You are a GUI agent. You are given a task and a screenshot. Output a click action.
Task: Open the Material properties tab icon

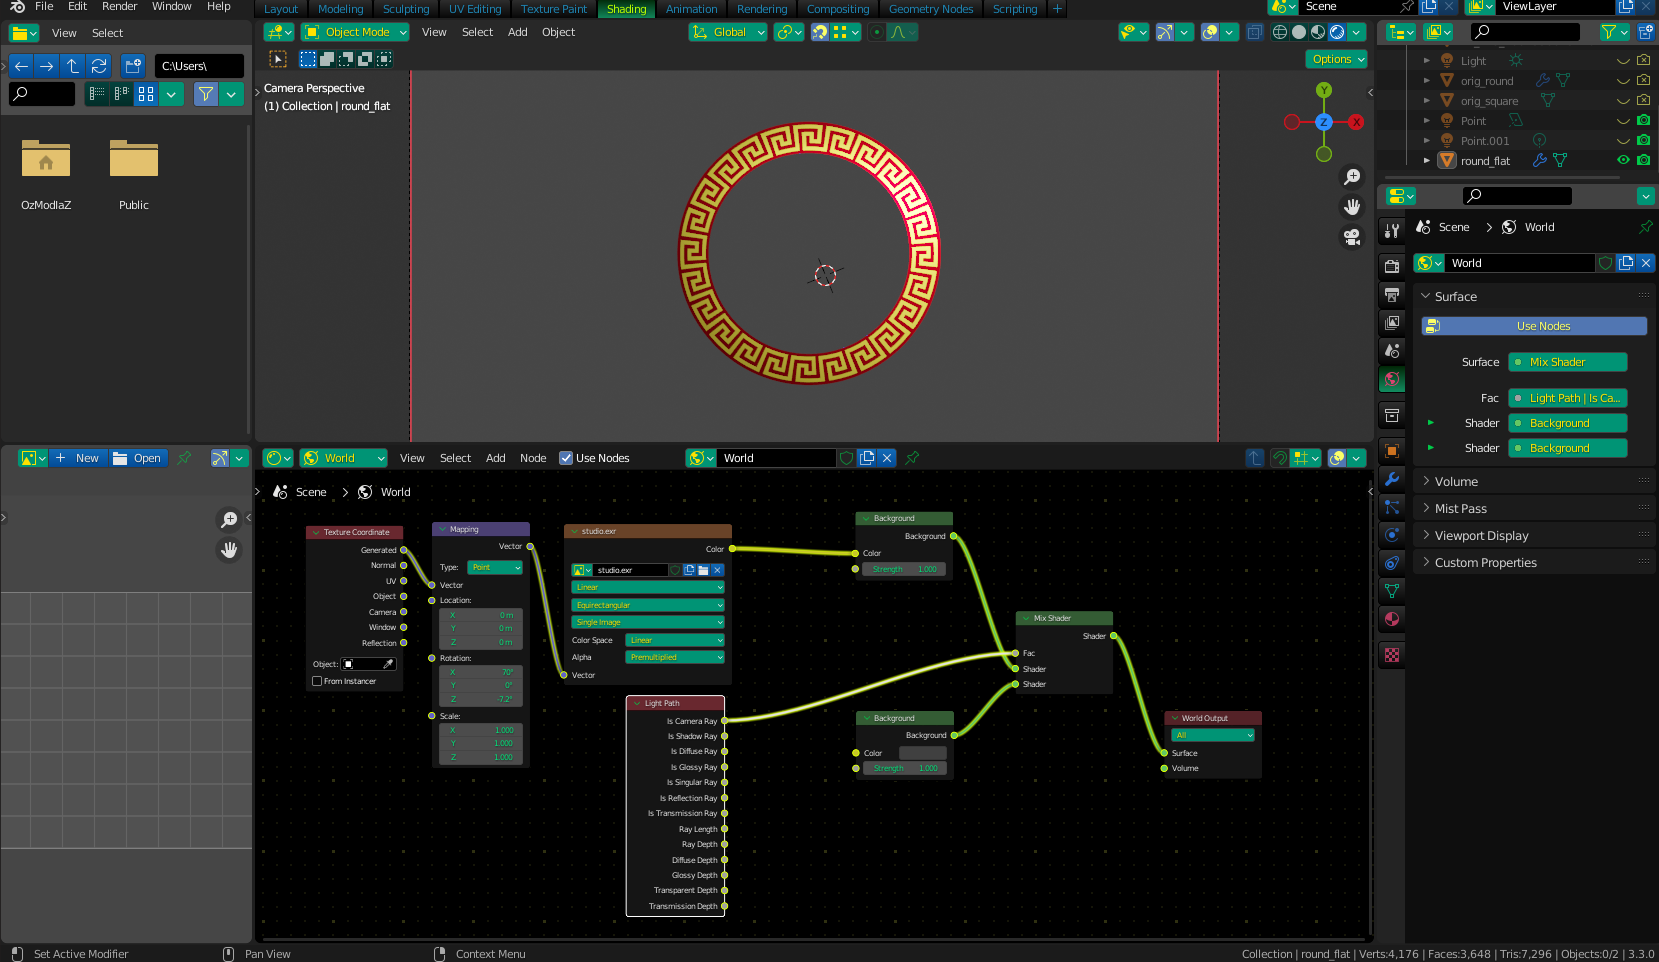[x=1392, y=619]
